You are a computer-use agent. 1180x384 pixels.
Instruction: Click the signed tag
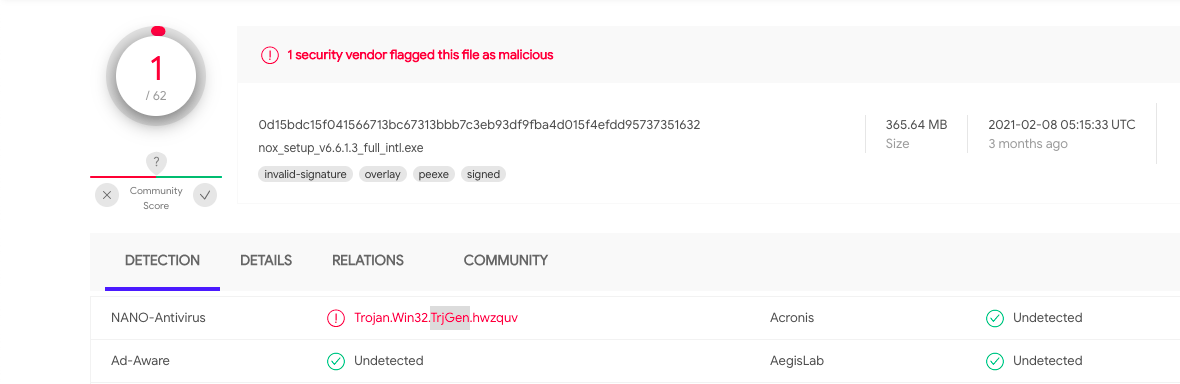[483, 174]
